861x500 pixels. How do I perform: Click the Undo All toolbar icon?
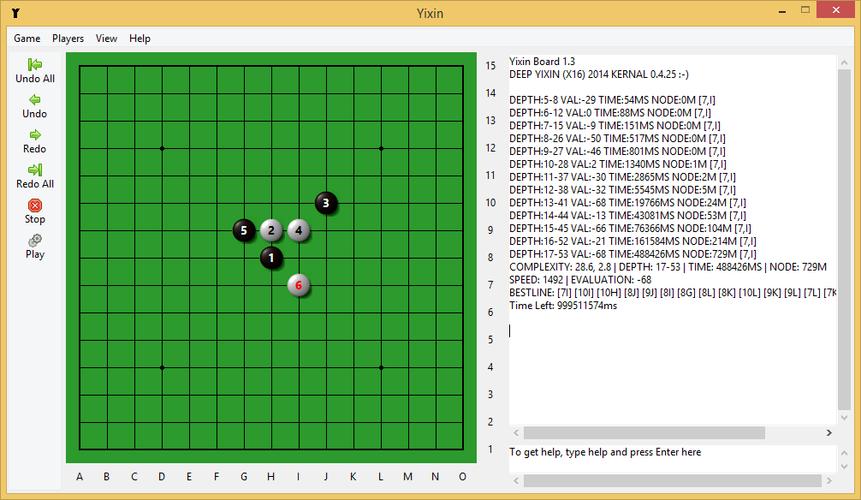point(35,64)
